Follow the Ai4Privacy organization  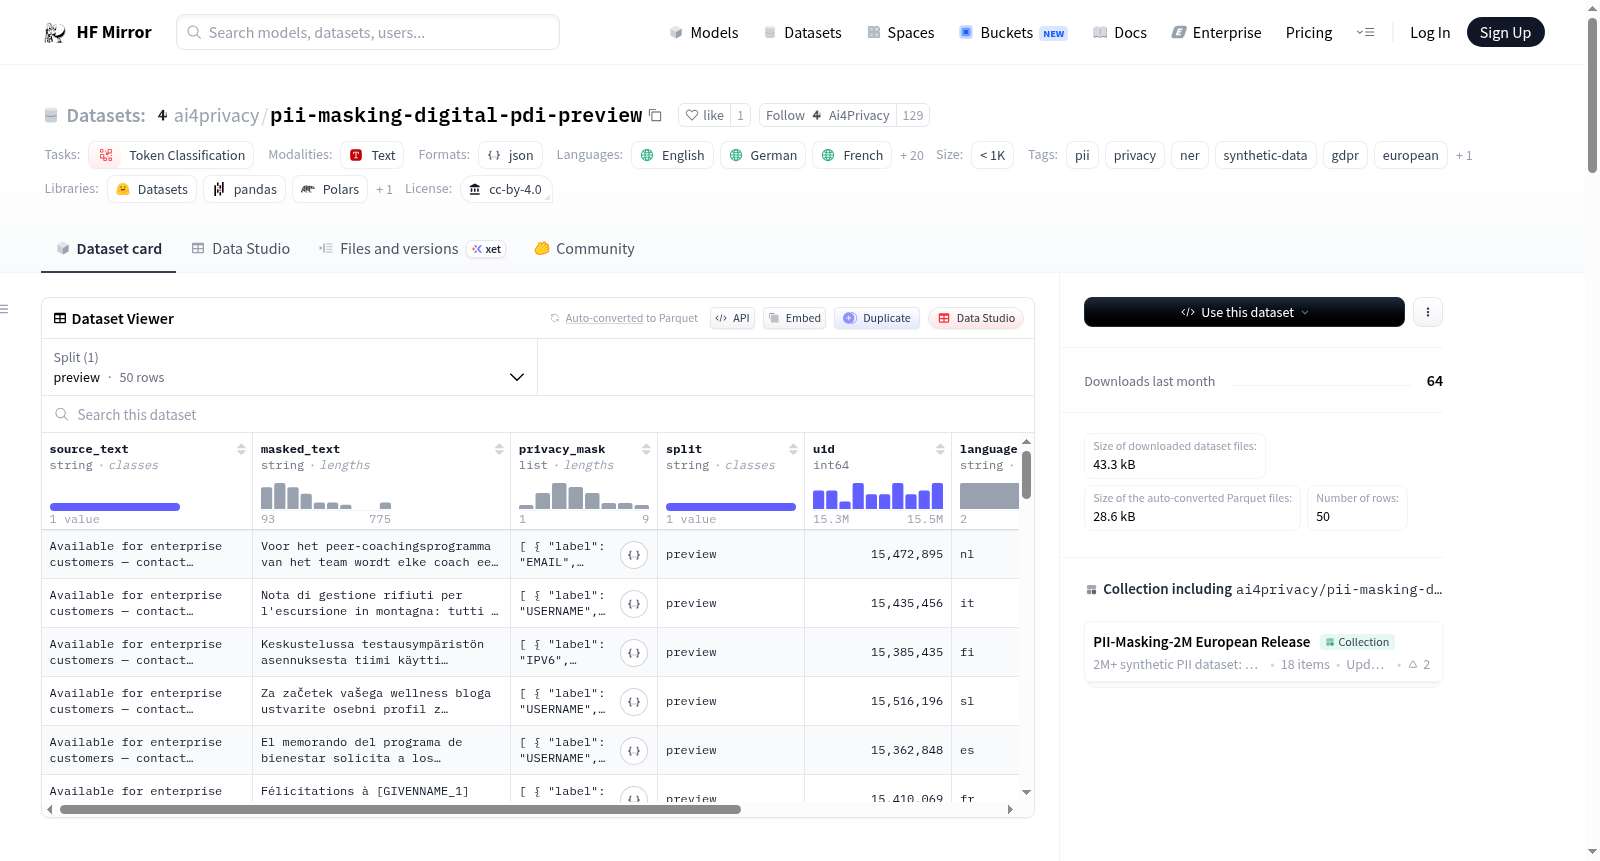[x=827, y=115]
